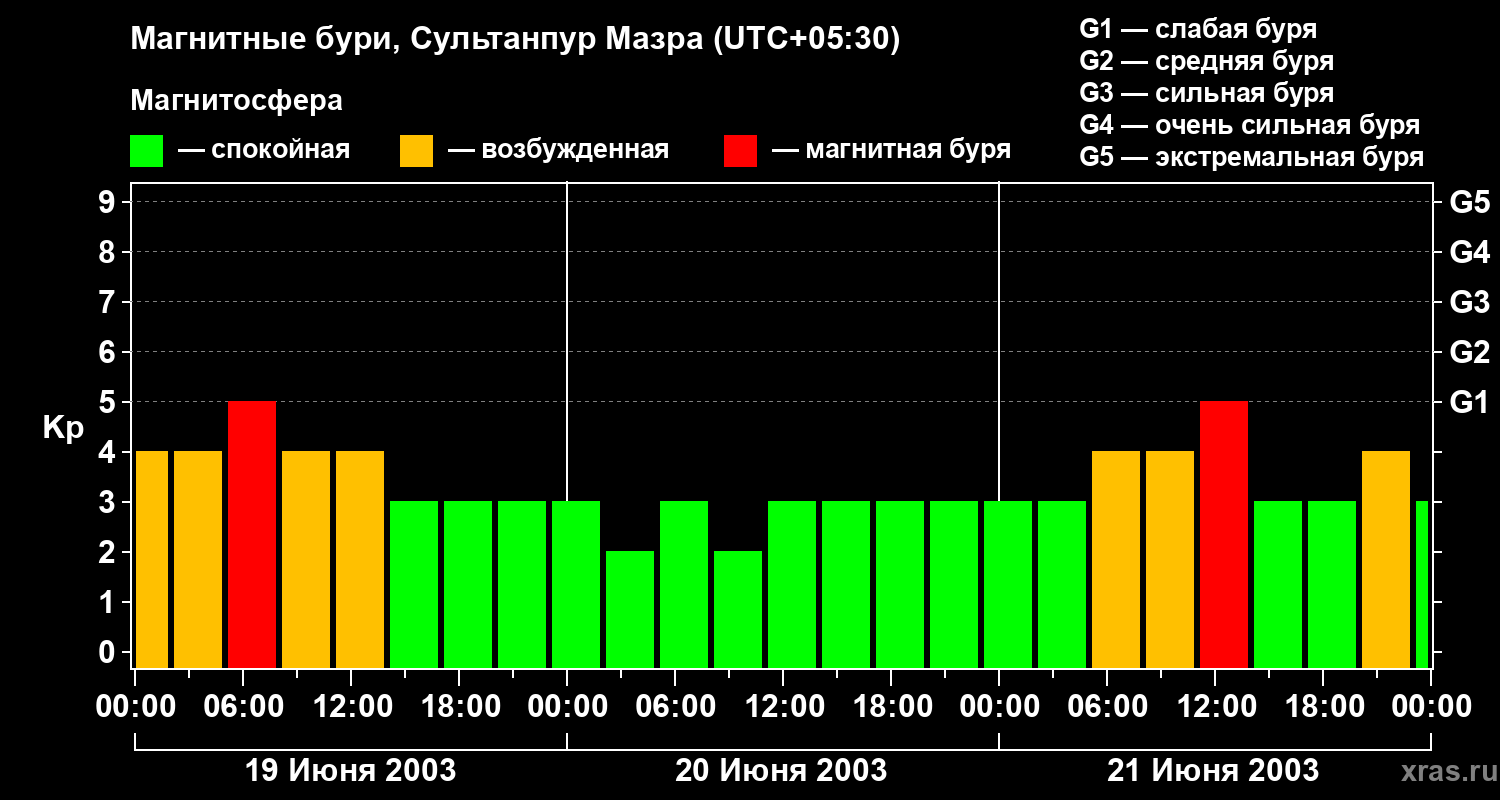Click the '12:00' time label for 20 Июня

(783, 707)
